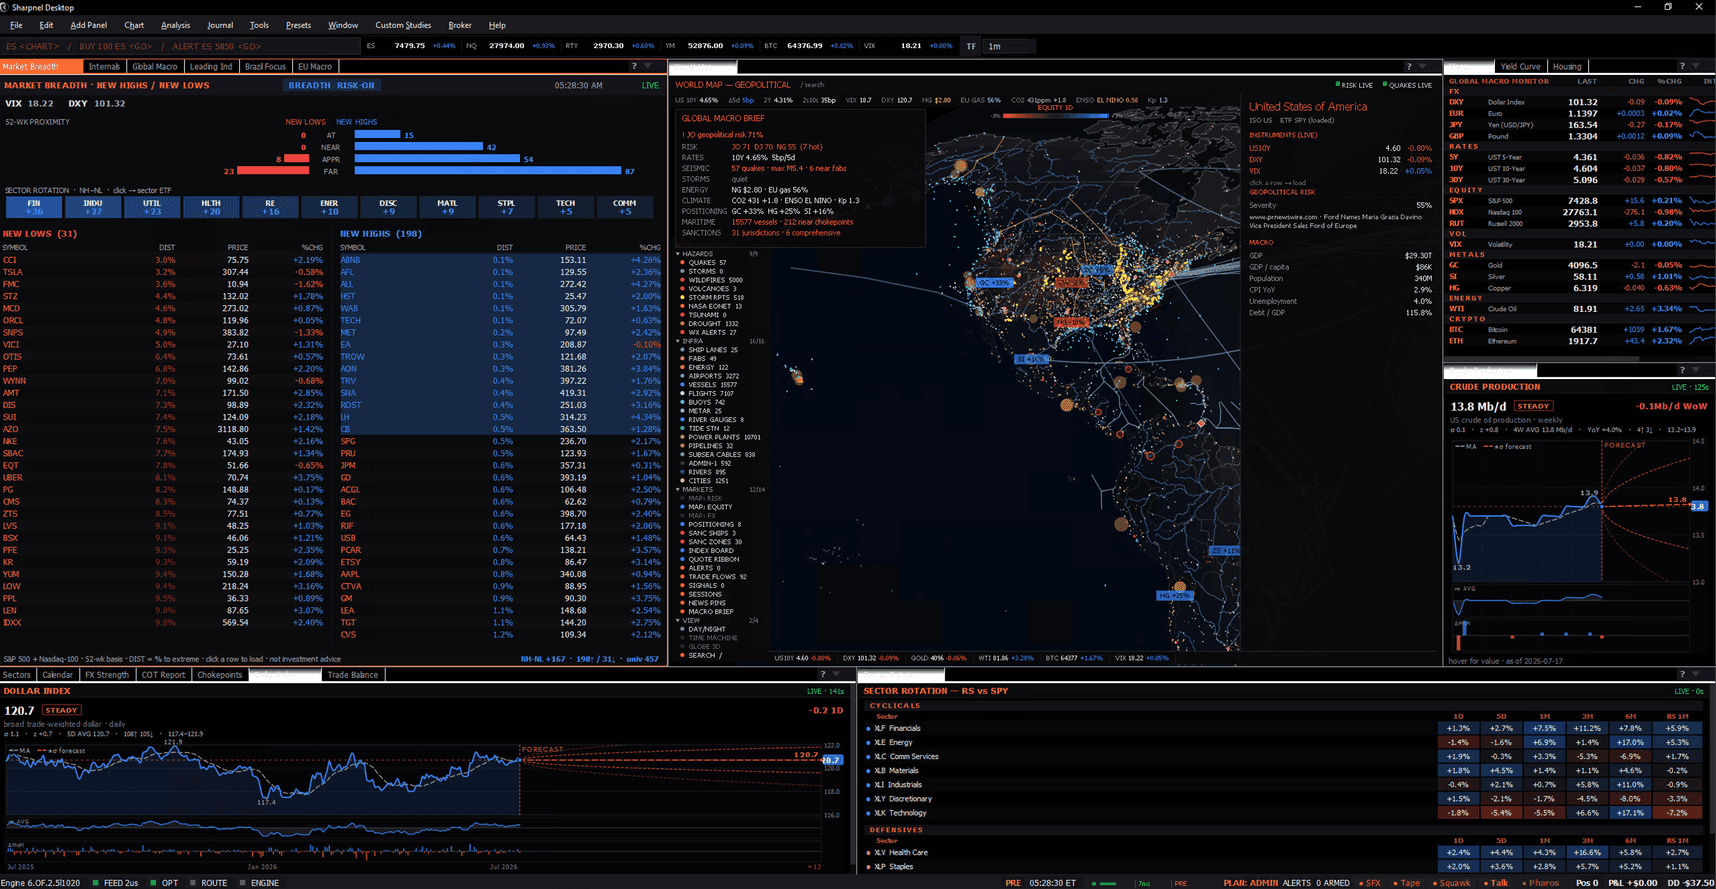1716x889 pixels.
Task: Open help icon on World Map panel
Action: (1409, 66)
